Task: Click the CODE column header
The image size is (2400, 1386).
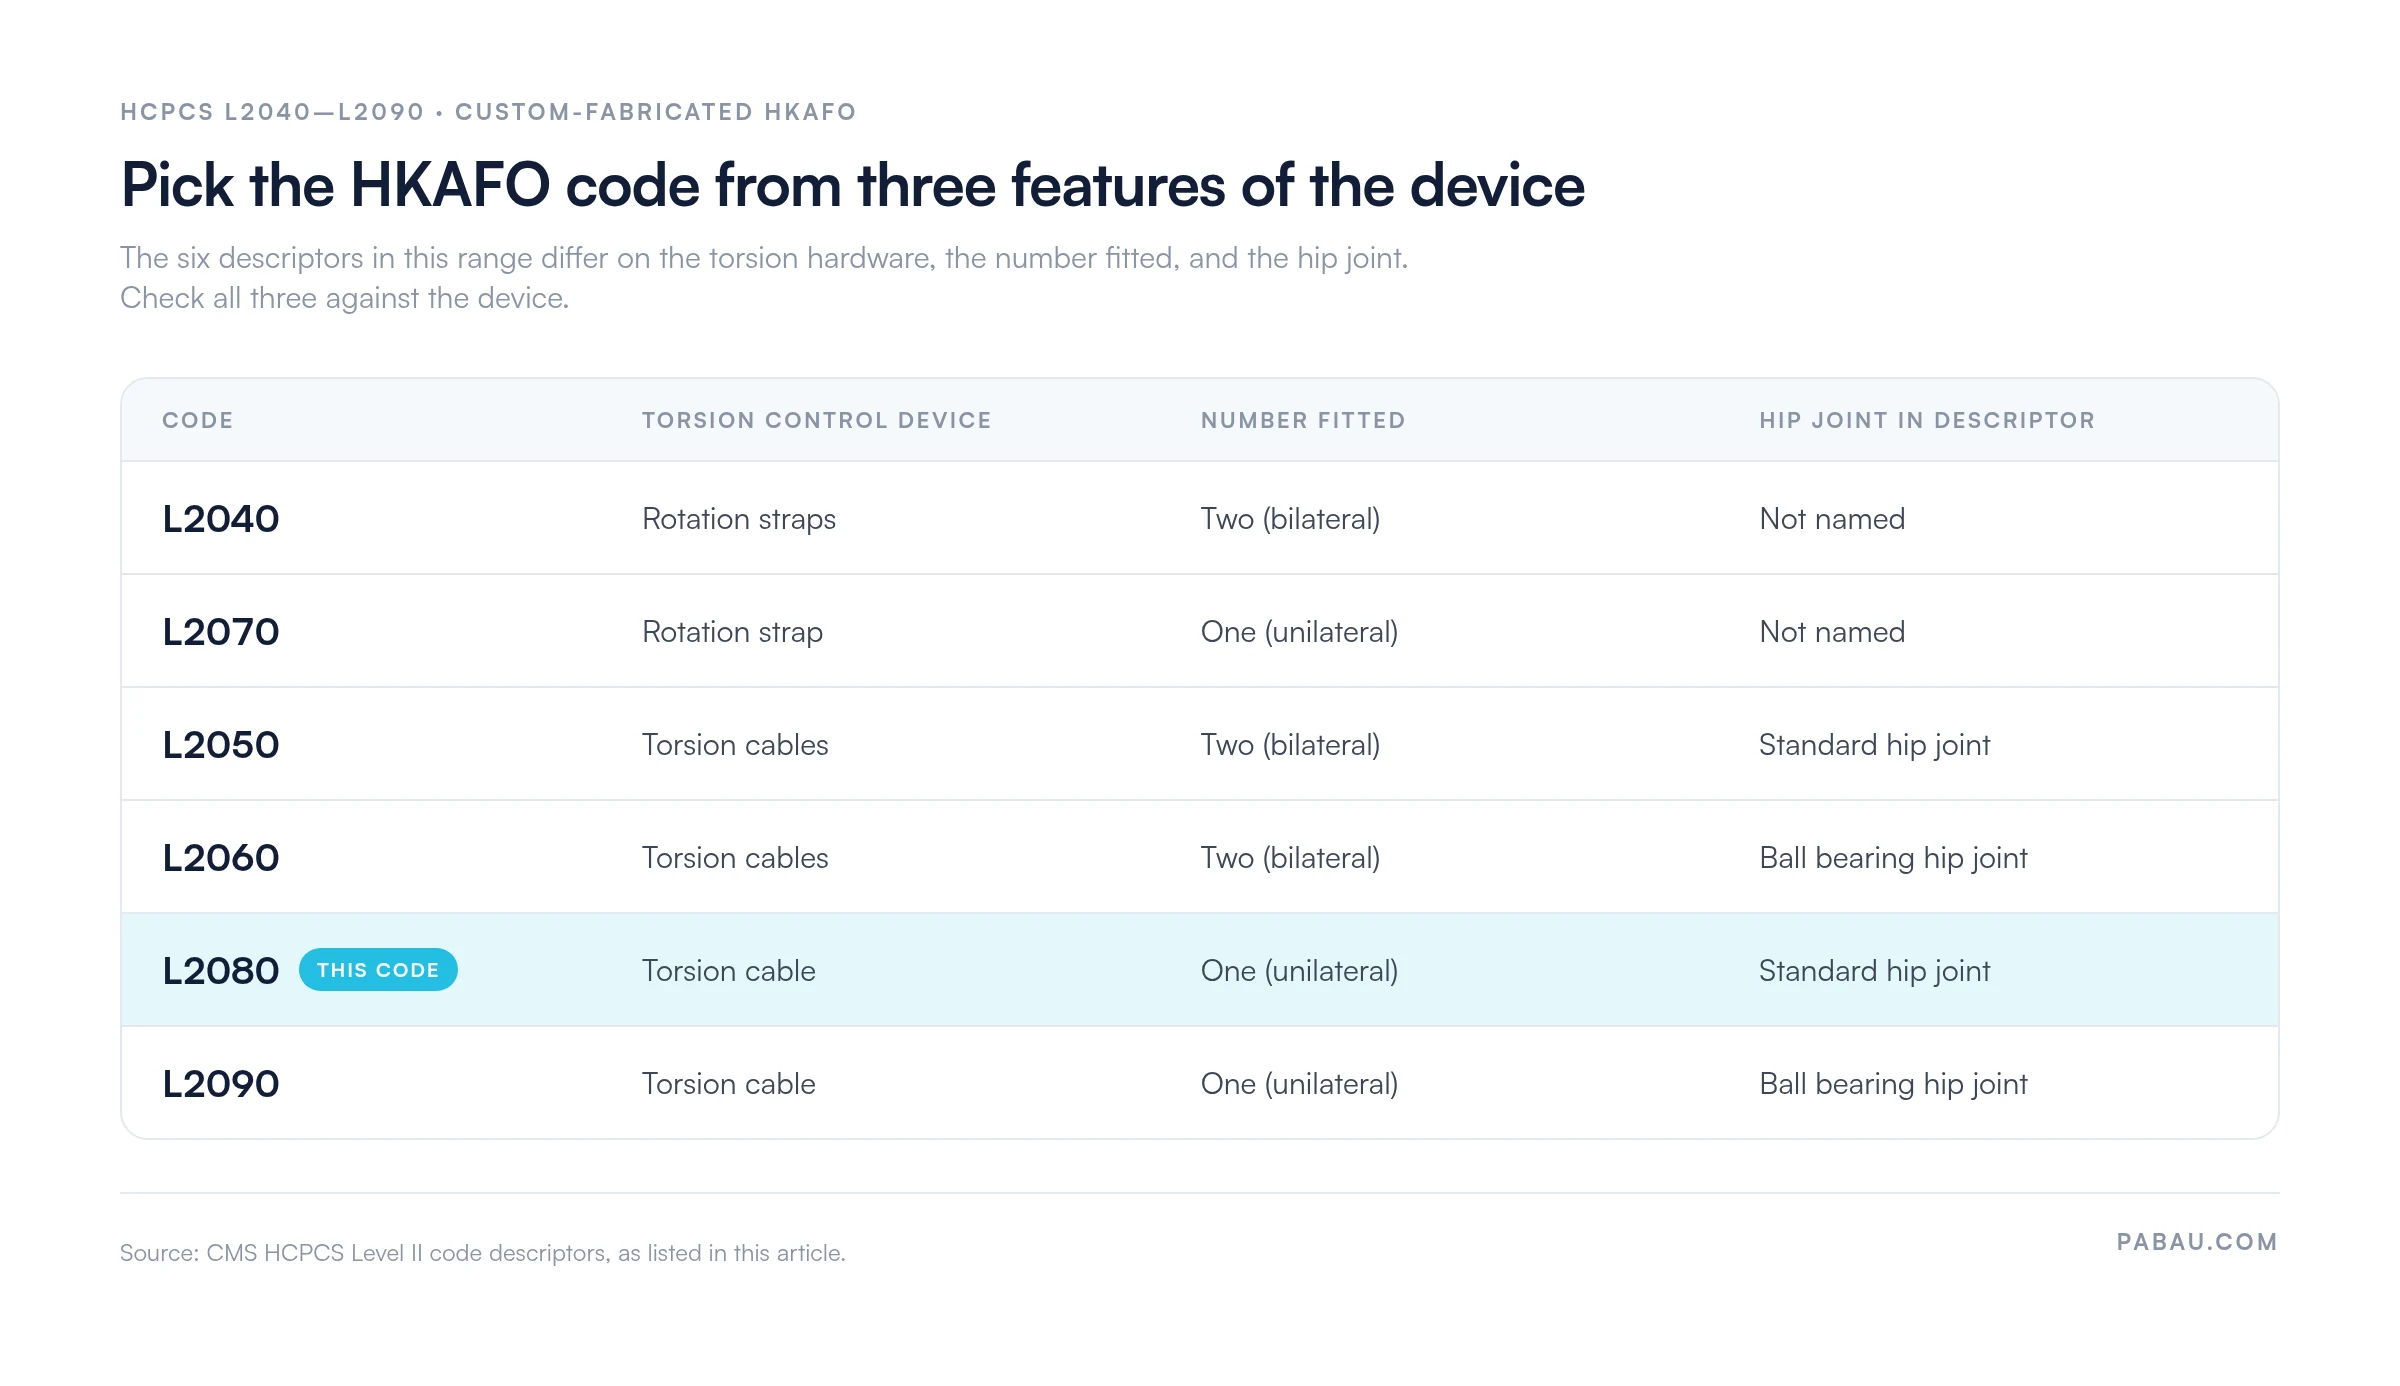Action: point(198,420)
